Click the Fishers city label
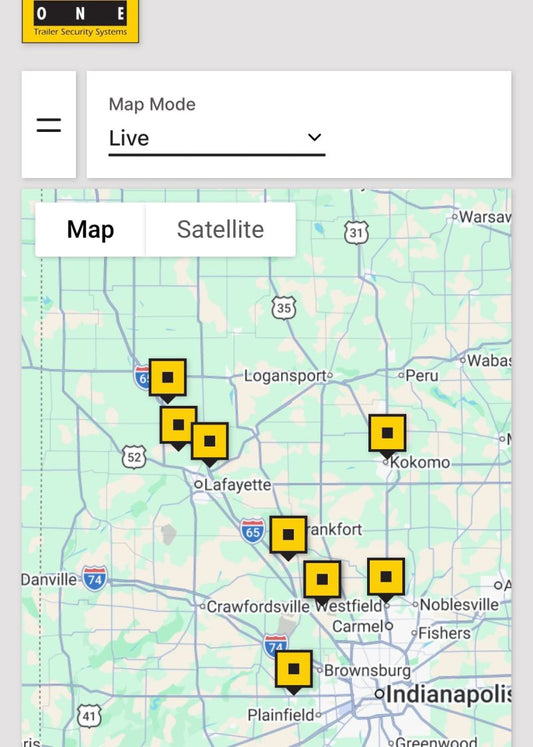 tap(444, 633)
